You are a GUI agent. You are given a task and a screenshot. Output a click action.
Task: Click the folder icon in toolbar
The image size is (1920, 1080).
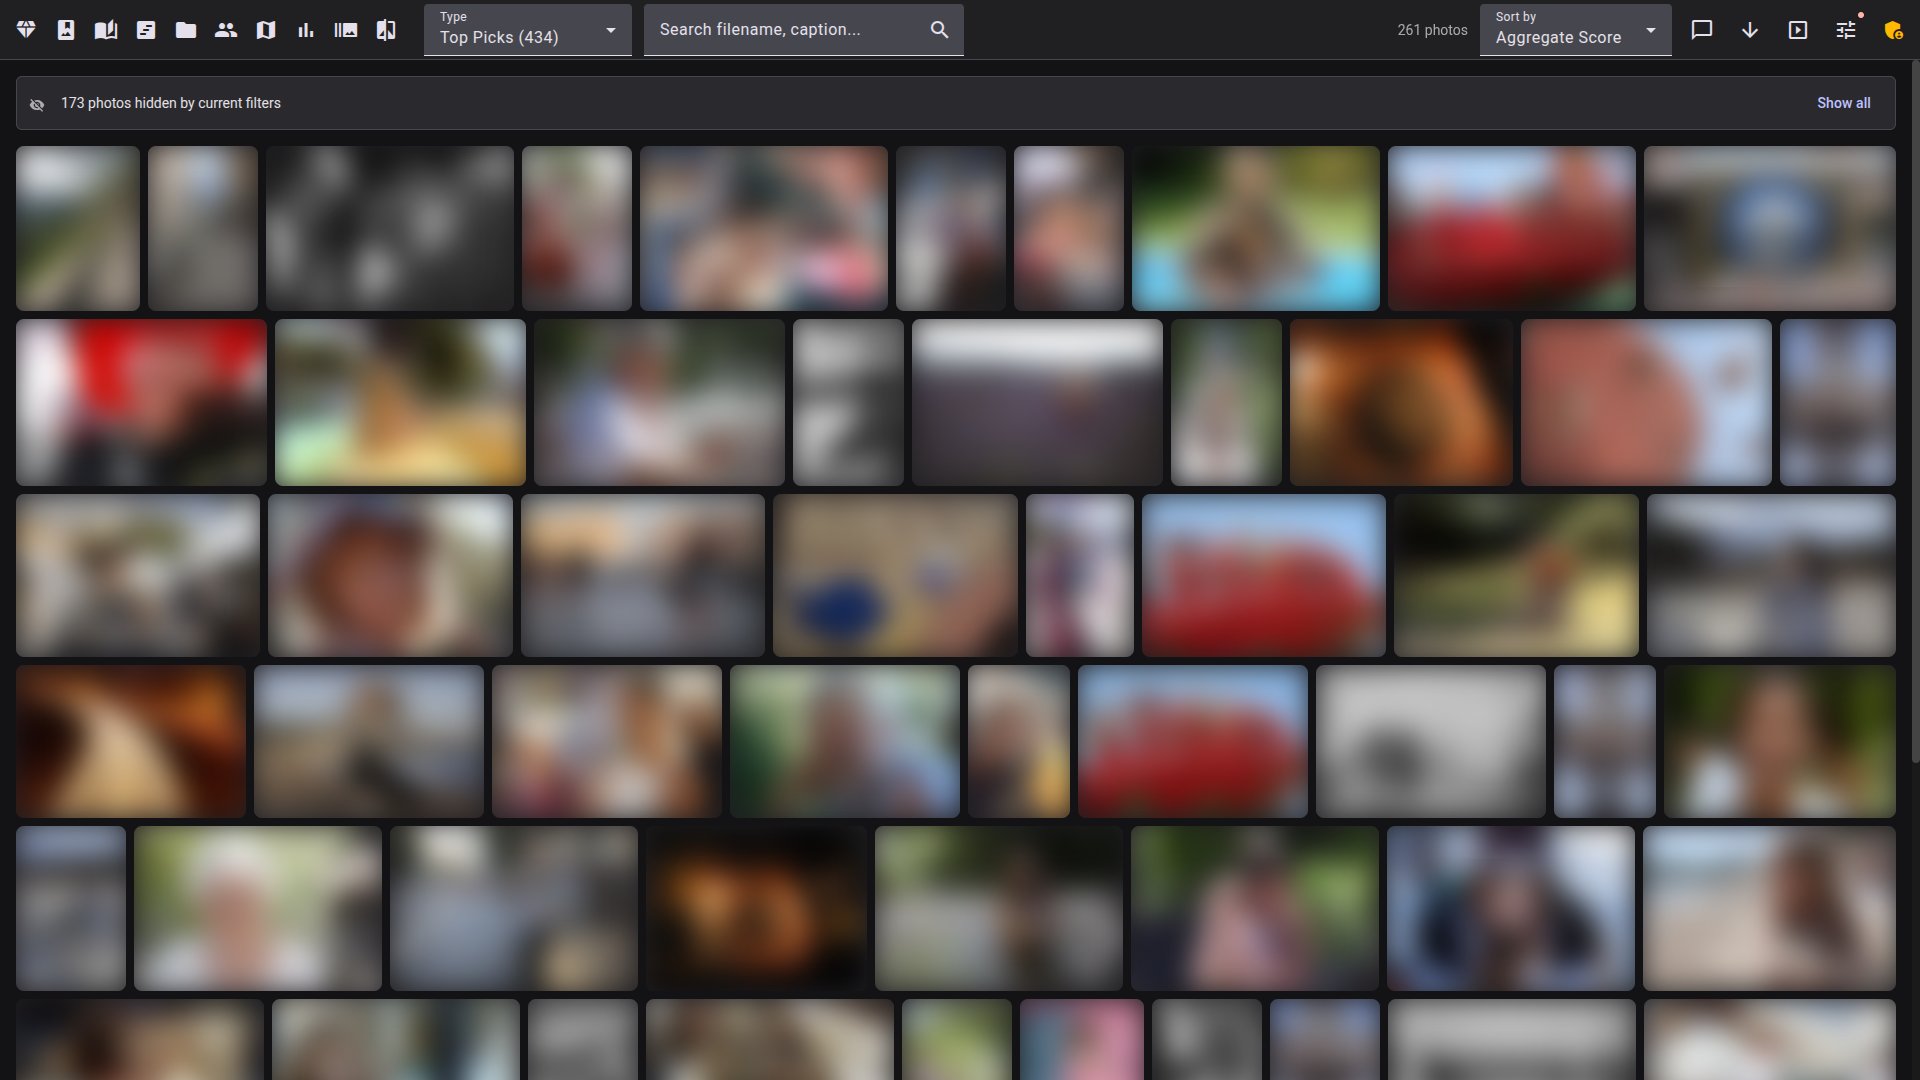[x=186, y=30]
